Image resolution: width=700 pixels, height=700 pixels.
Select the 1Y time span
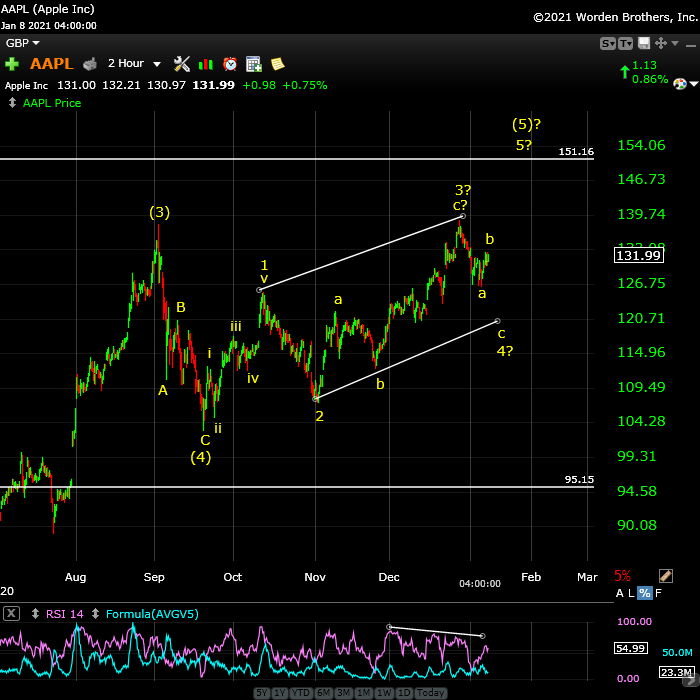(279, 693)
